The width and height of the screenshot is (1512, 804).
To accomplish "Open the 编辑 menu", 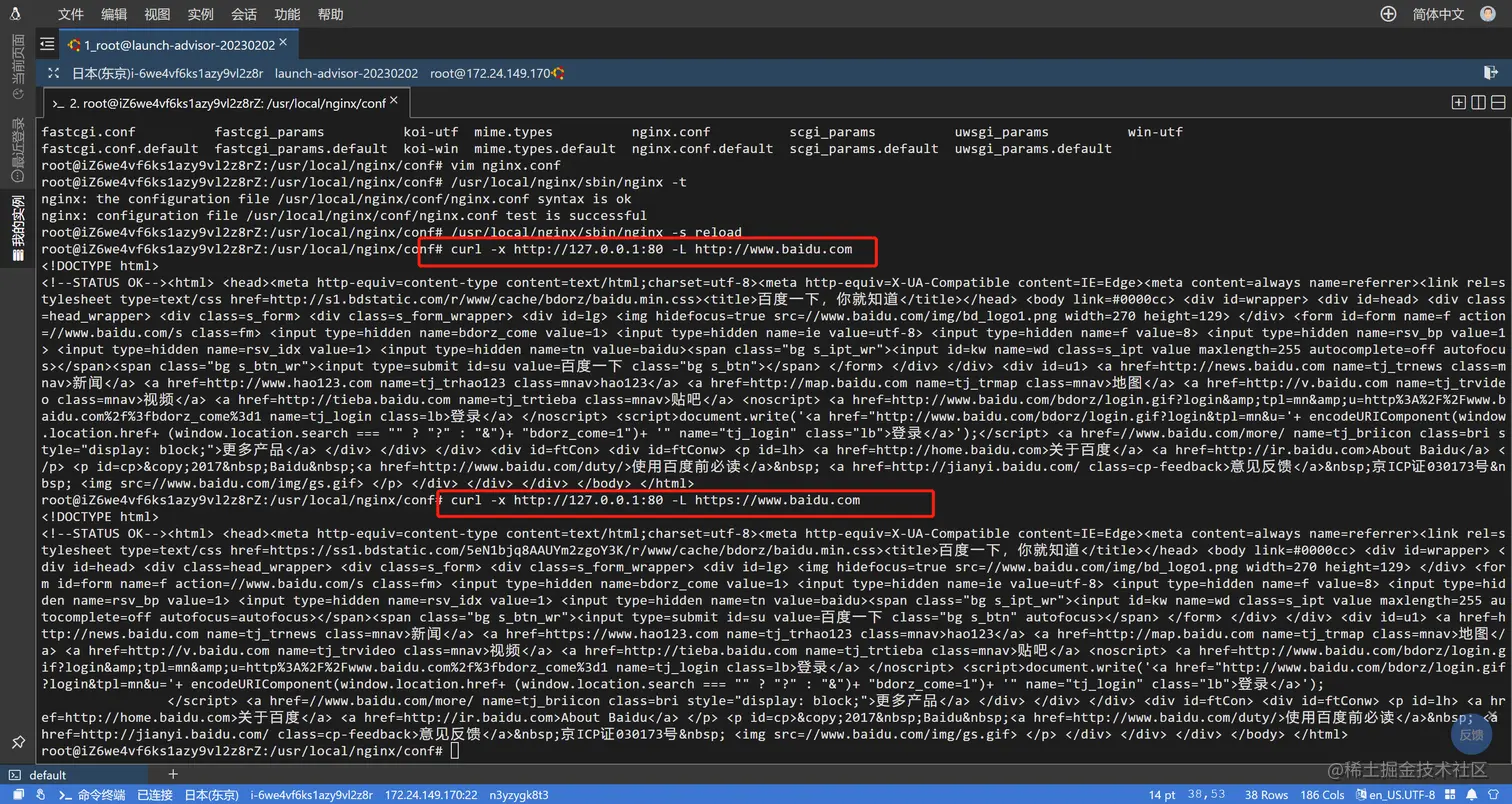I will tap(114, 14).
